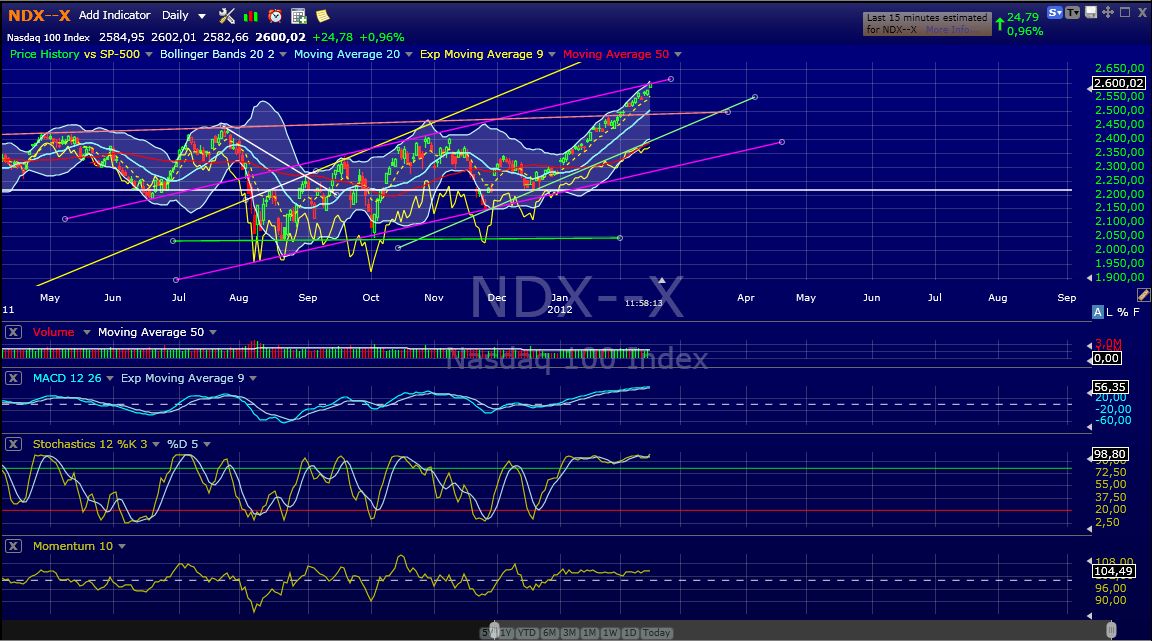Open the data table plus icon
This screenshot has width=1152, height=641.
point(298,15)
